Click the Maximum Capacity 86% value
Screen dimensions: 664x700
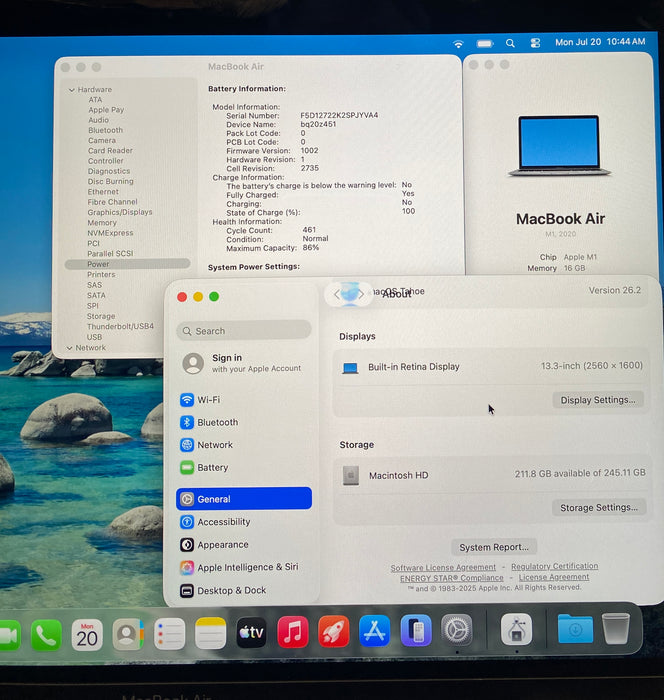pos(311,247)
